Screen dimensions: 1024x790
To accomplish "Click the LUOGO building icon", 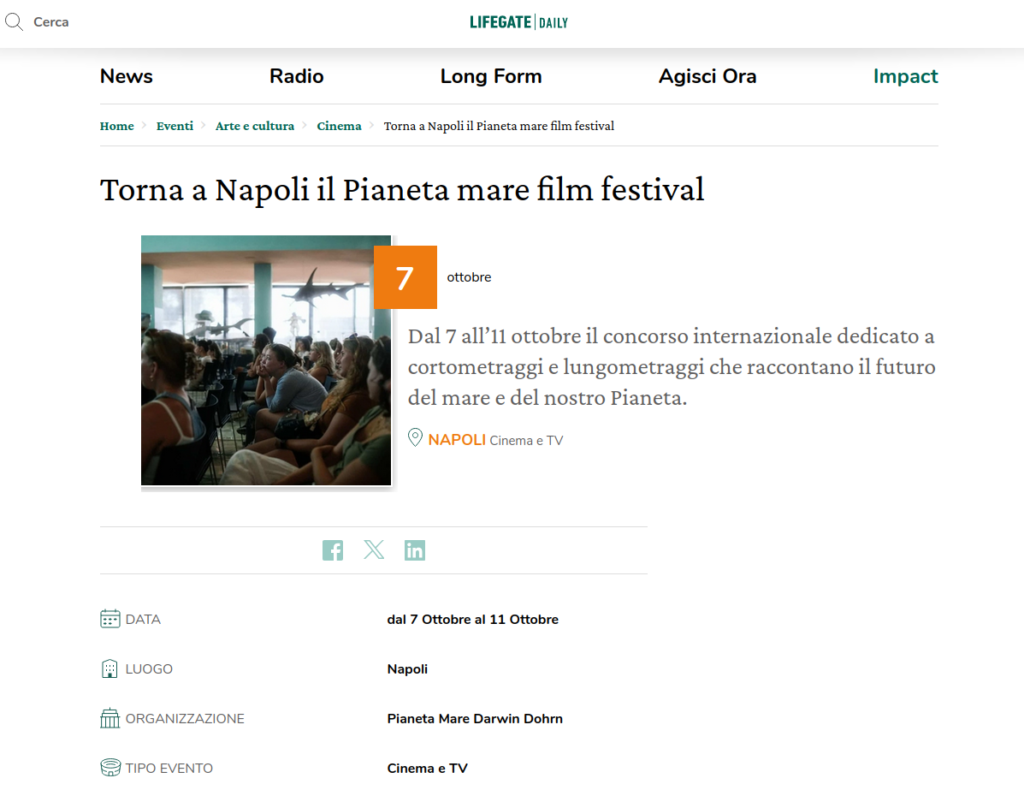I will point(110,669).
